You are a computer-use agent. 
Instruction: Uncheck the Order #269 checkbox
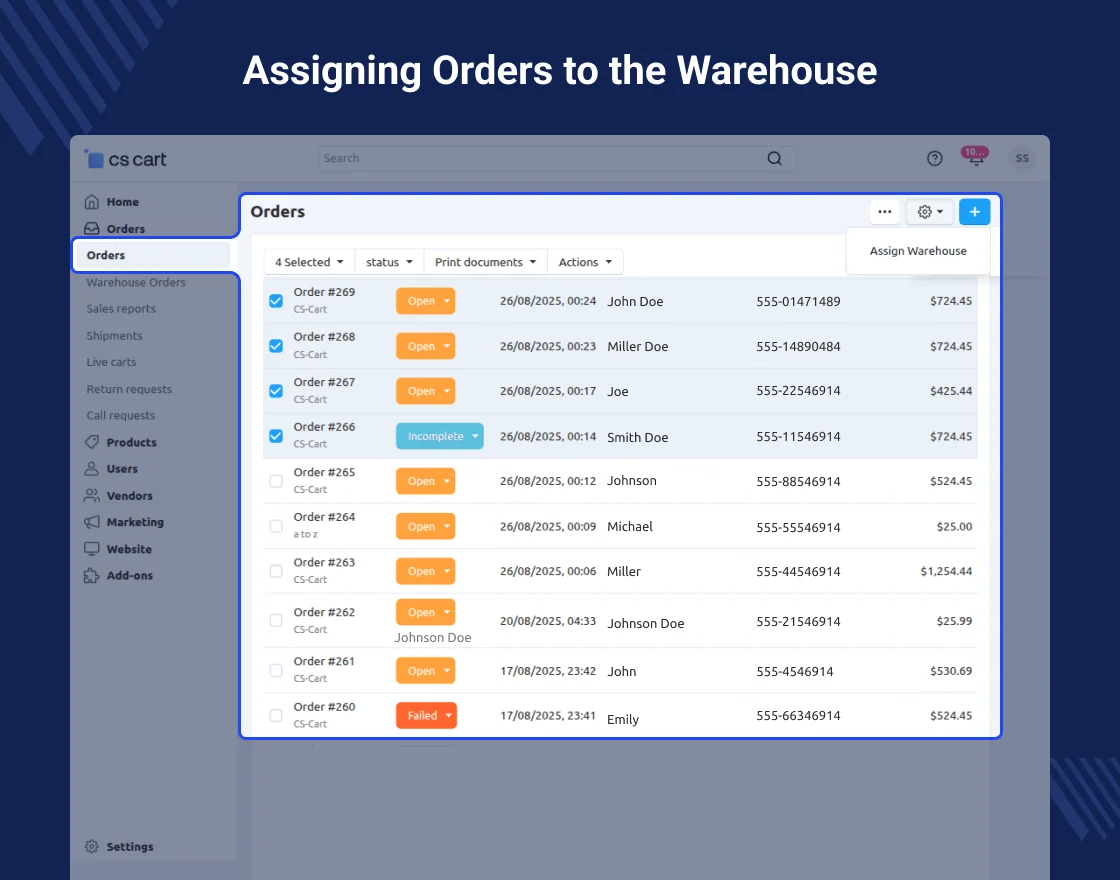tap(276, 301)
